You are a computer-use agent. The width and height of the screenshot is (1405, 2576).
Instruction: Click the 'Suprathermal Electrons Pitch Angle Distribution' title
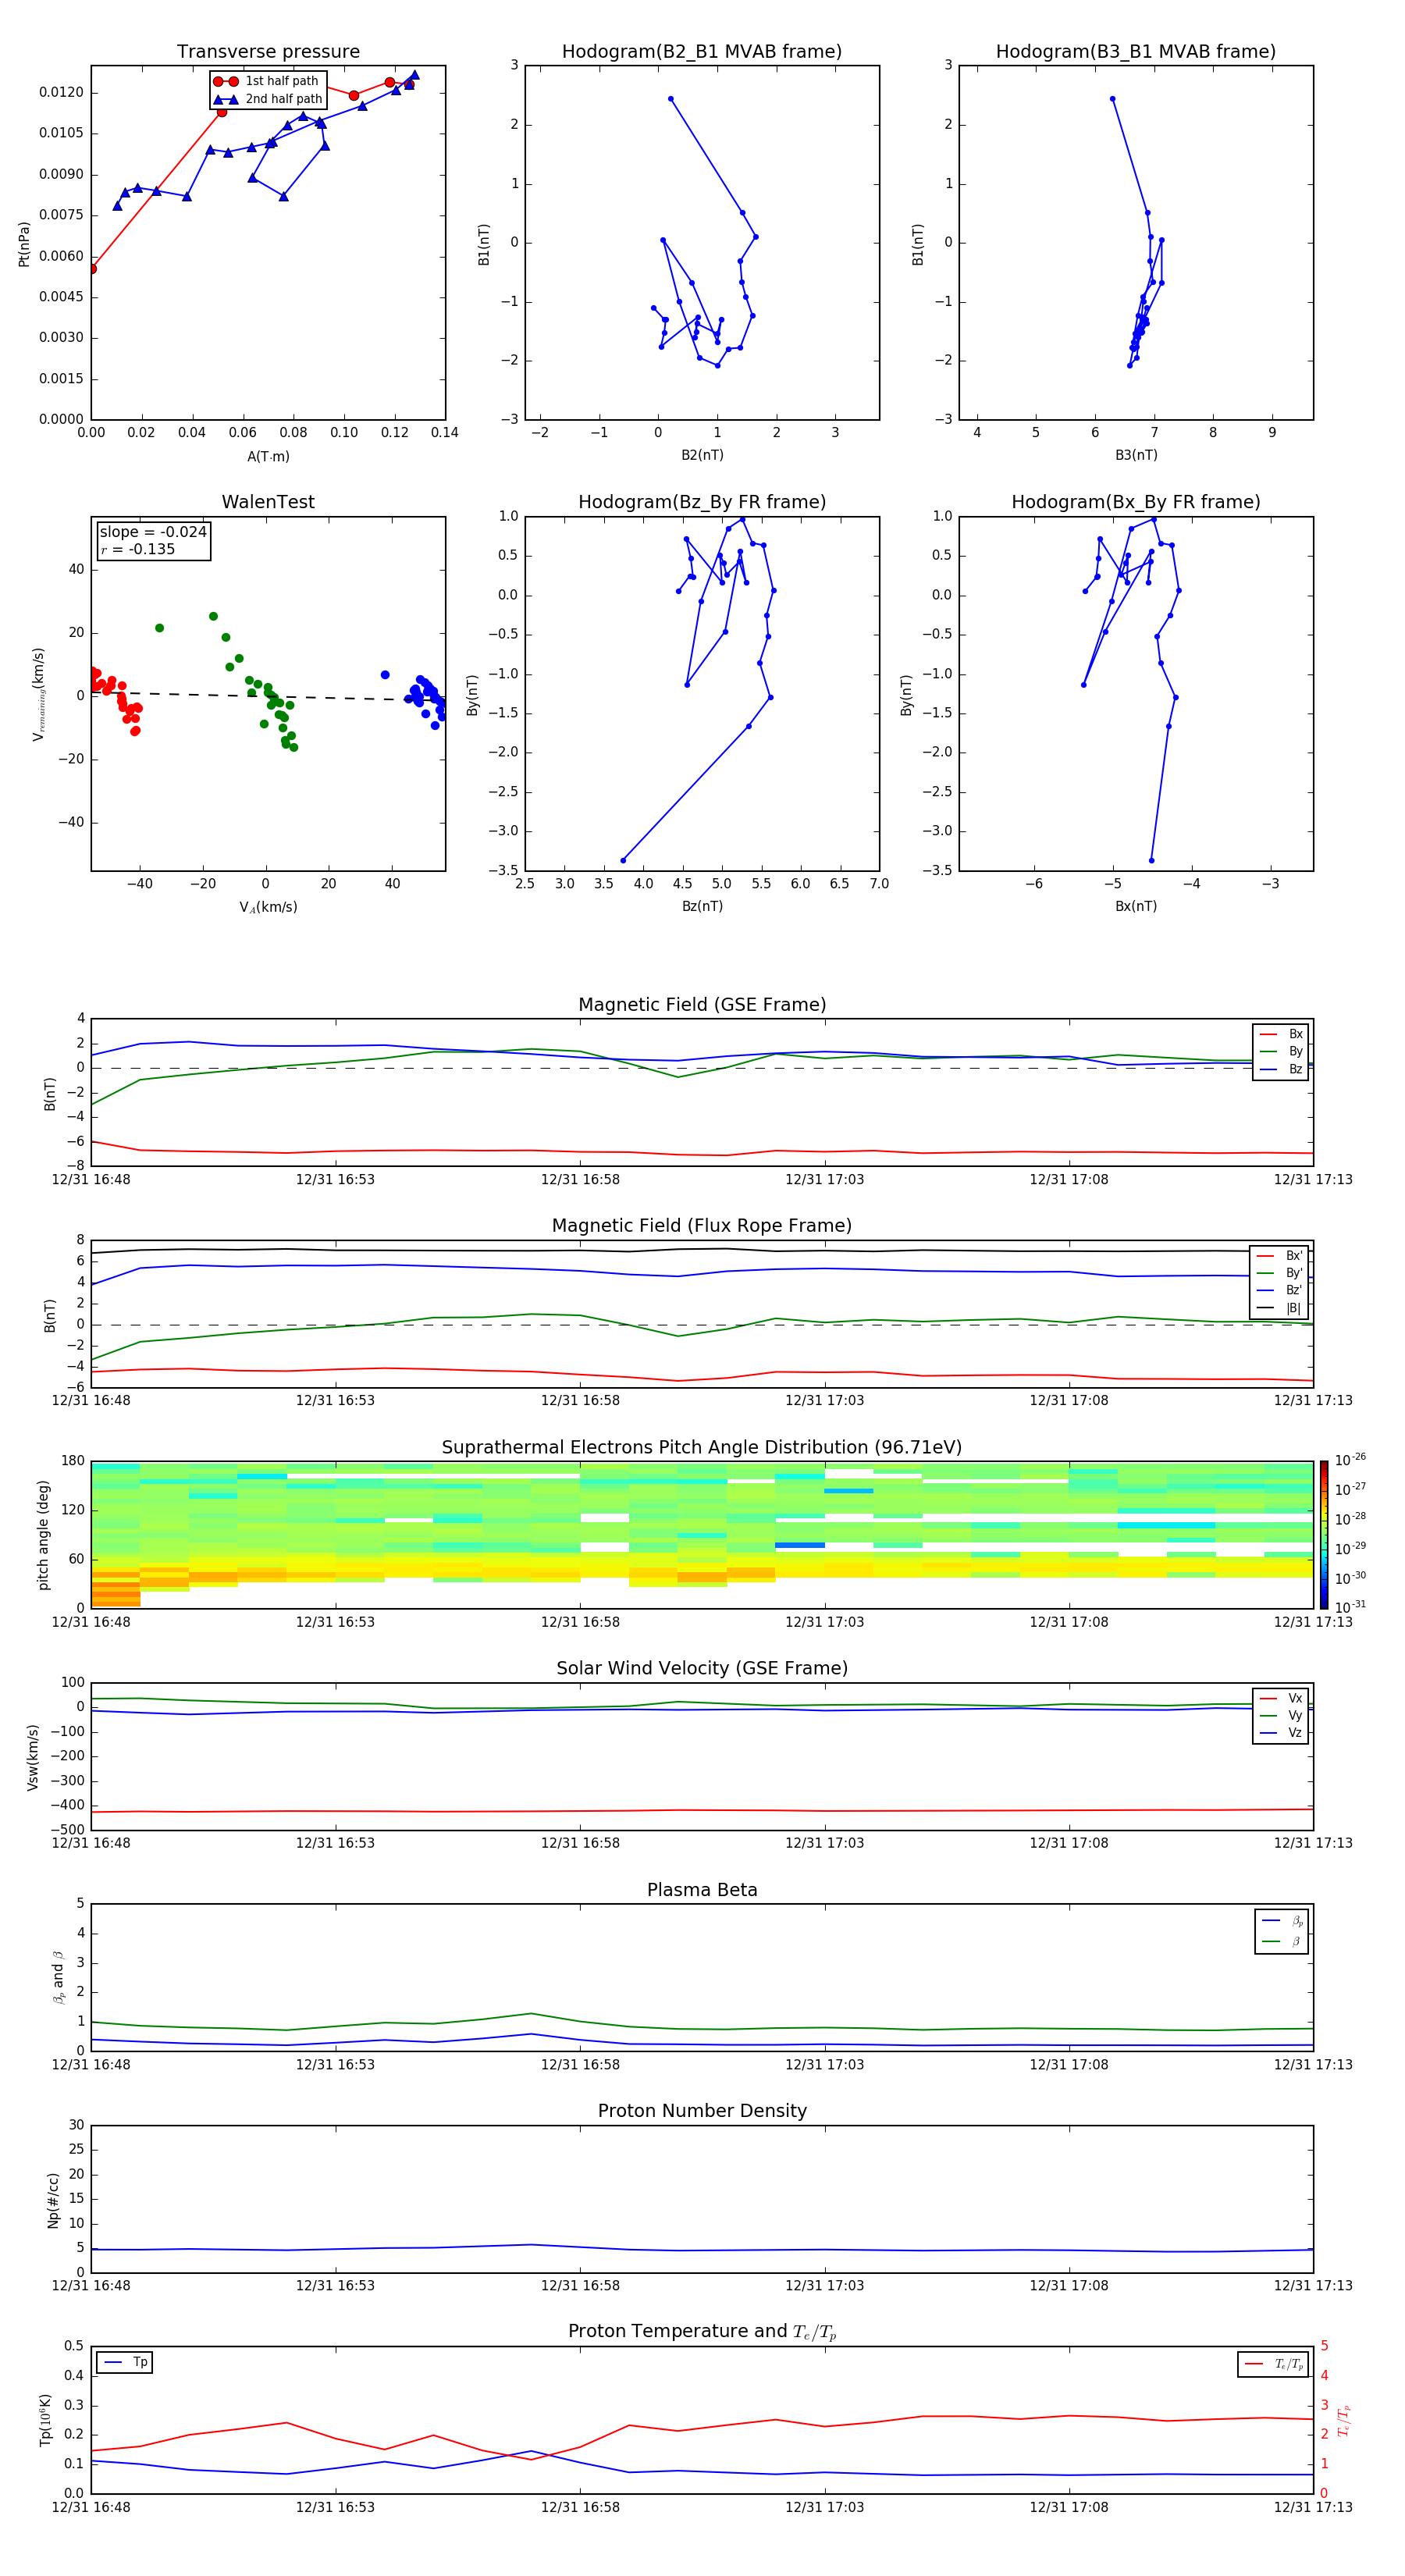(x=702, y=1448)
